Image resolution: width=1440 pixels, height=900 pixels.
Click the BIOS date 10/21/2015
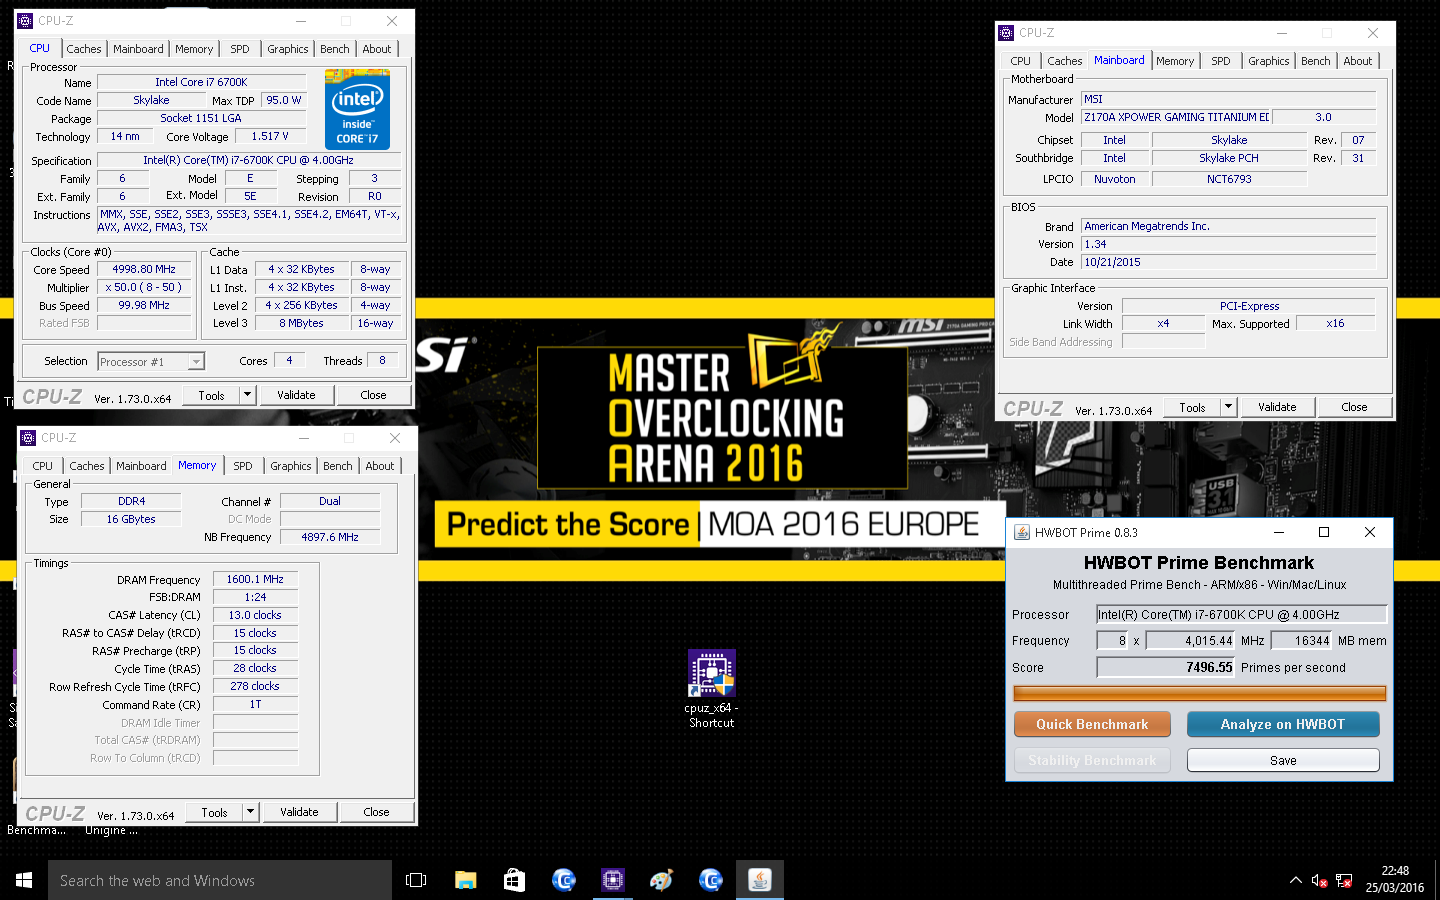[1229, 262]
